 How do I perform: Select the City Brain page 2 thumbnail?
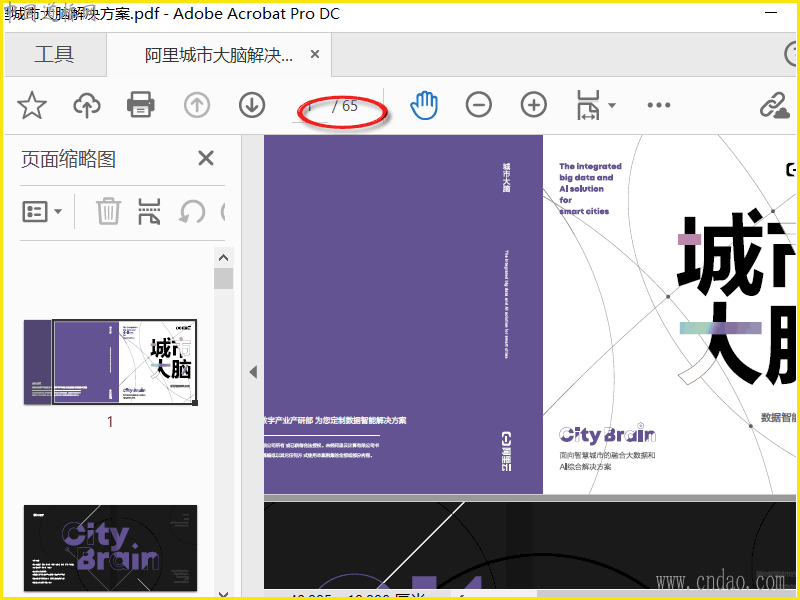110,548
